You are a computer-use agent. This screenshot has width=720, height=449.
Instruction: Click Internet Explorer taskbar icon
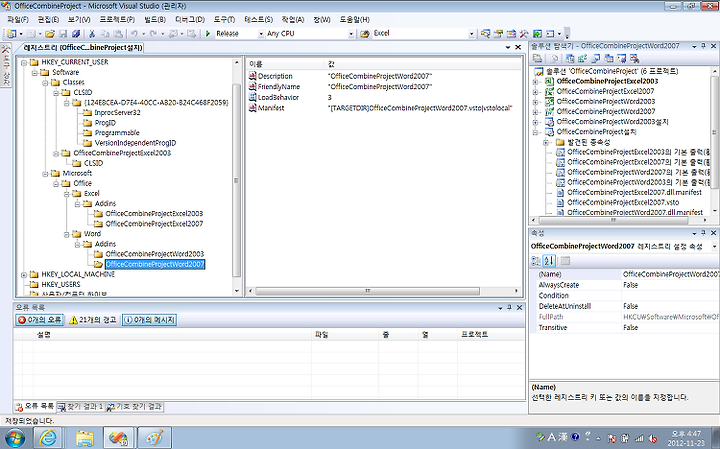pos(48,438)
